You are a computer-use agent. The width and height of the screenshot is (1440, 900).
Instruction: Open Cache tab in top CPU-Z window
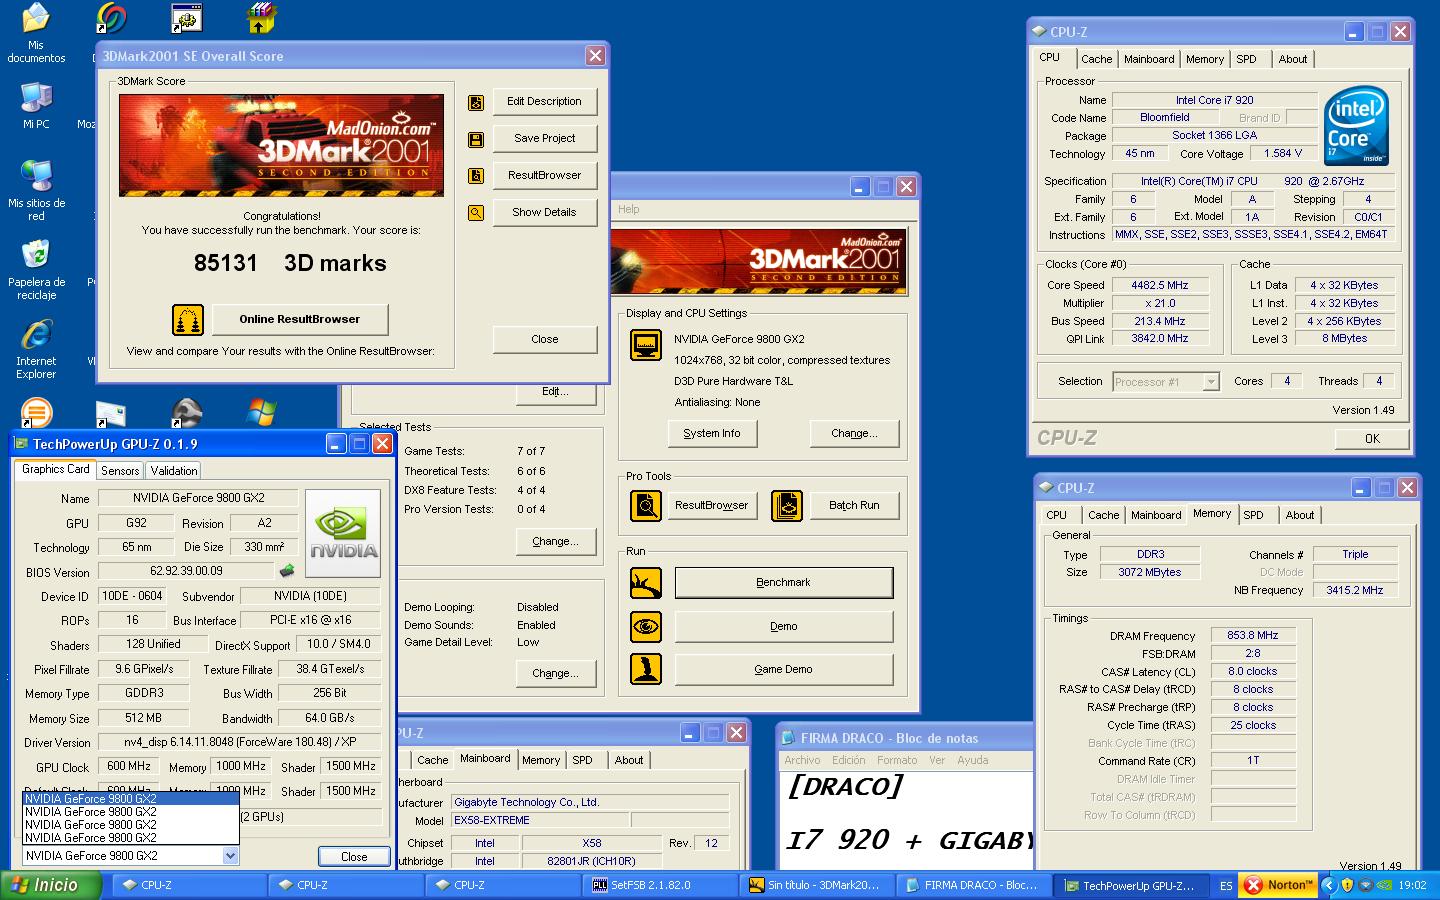[x=1096, y=60]
